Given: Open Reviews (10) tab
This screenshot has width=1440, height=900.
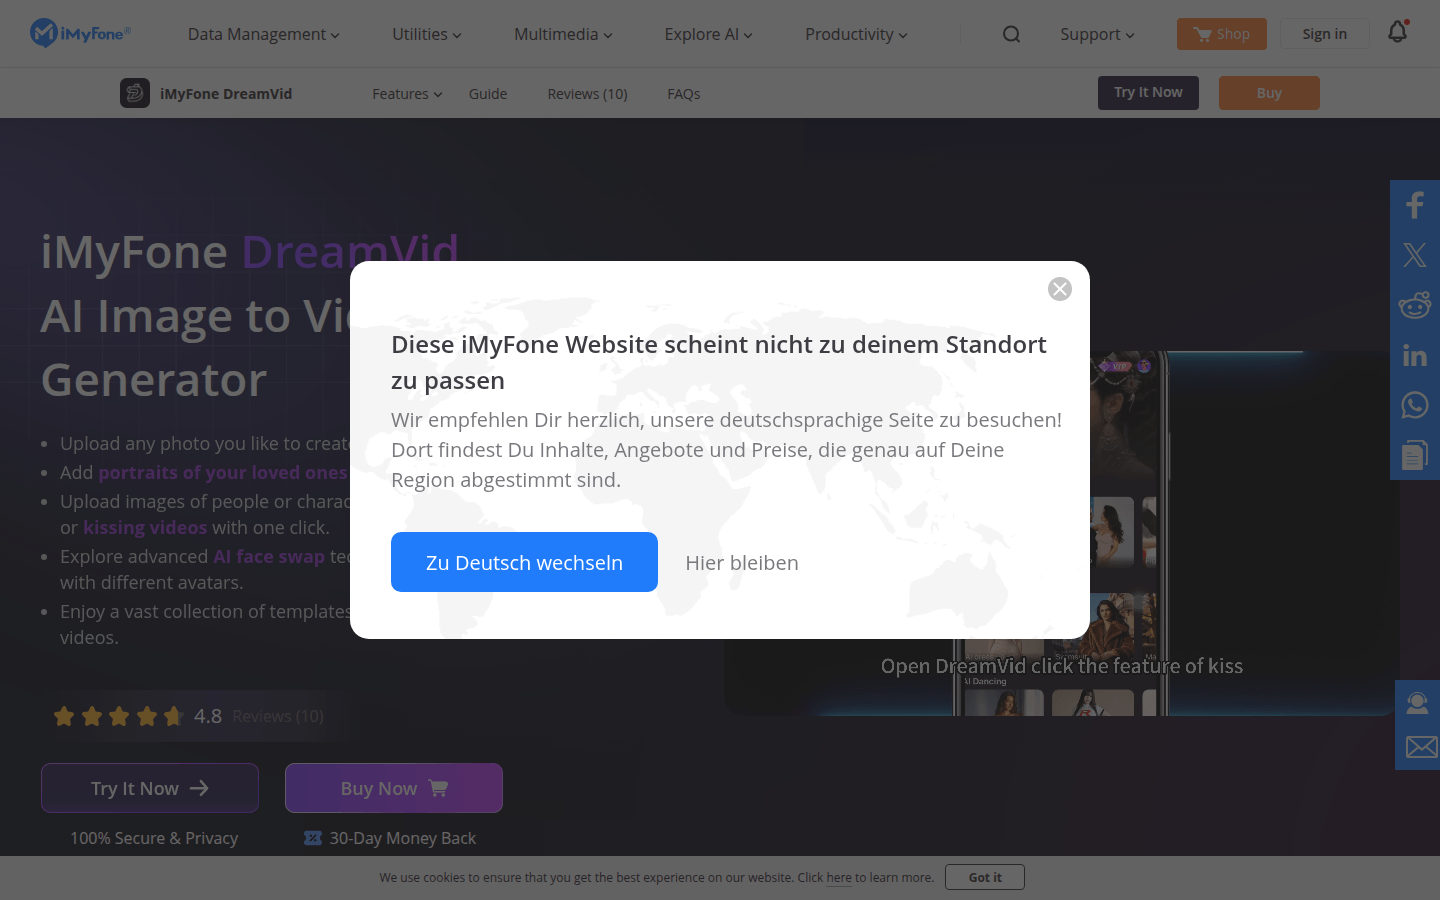Looking at the screenshot, I should 587,94.
